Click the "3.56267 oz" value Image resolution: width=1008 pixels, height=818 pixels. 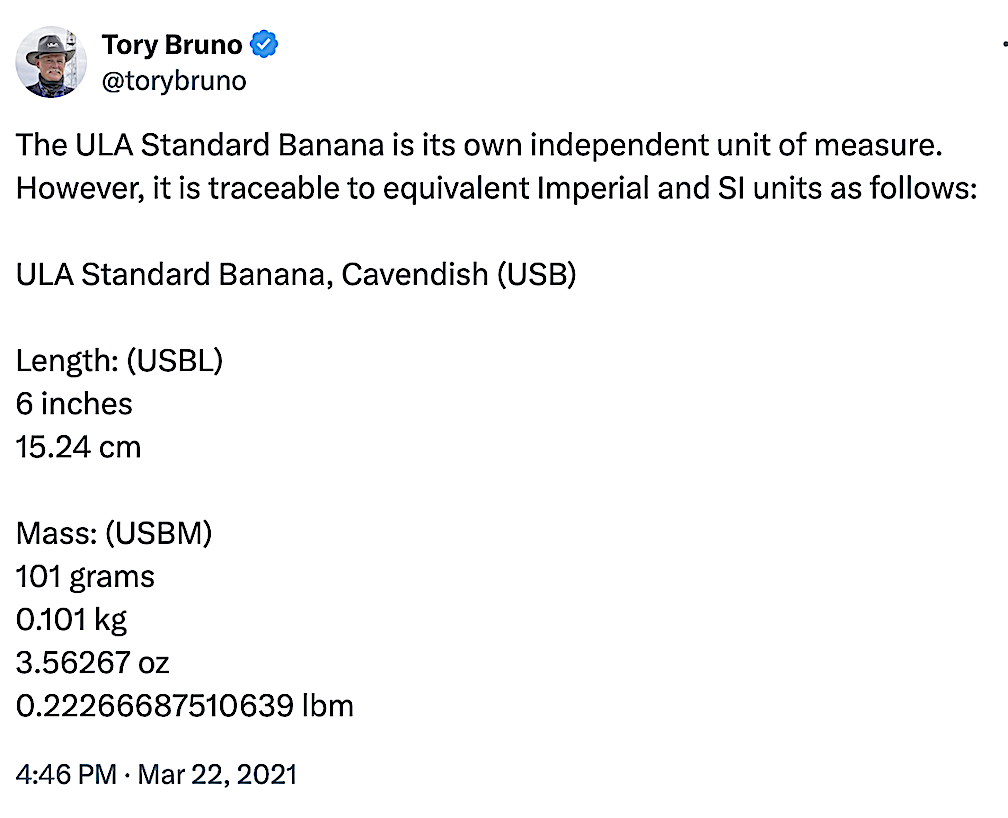[92, 663]
